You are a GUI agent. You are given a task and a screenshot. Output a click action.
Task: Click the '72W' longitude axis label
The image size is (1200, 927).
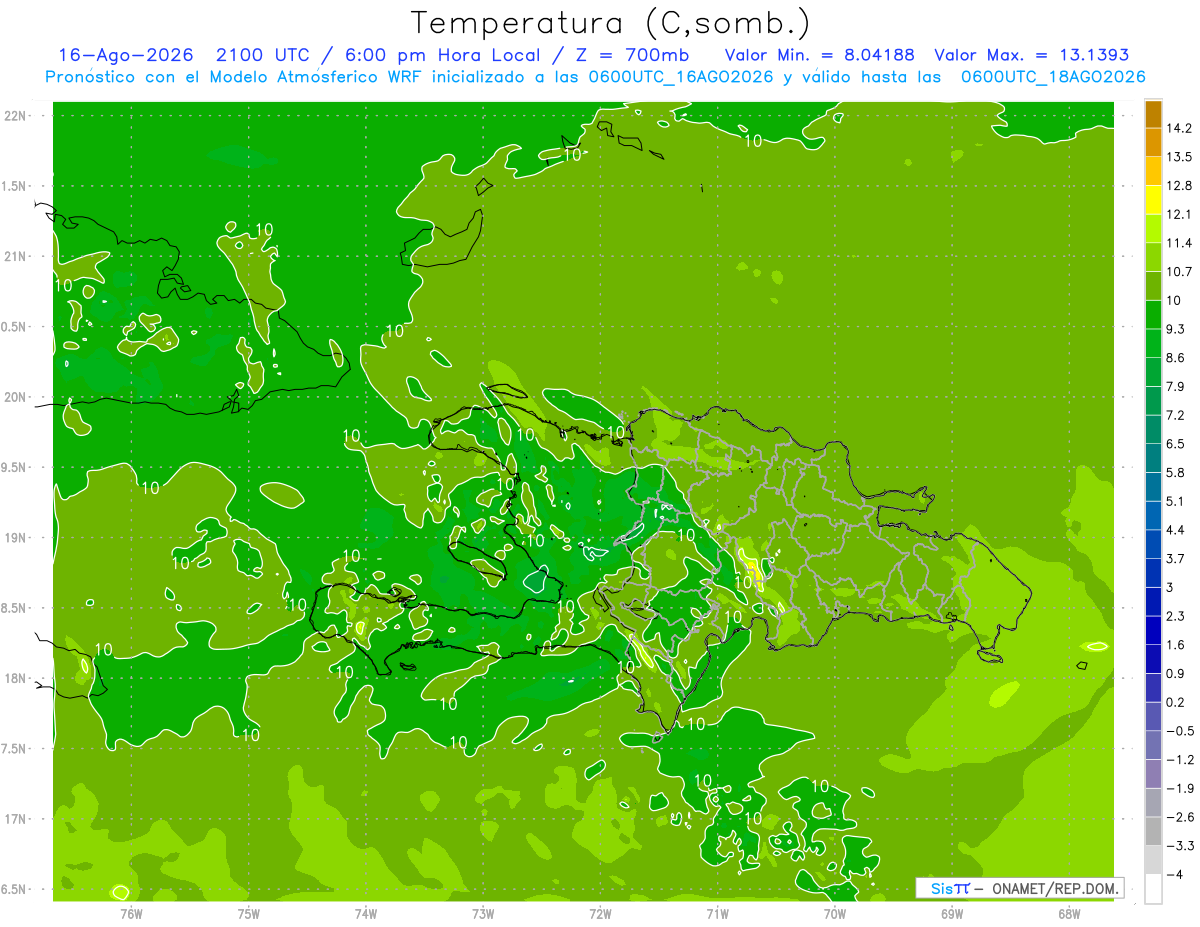click(600, 913)
